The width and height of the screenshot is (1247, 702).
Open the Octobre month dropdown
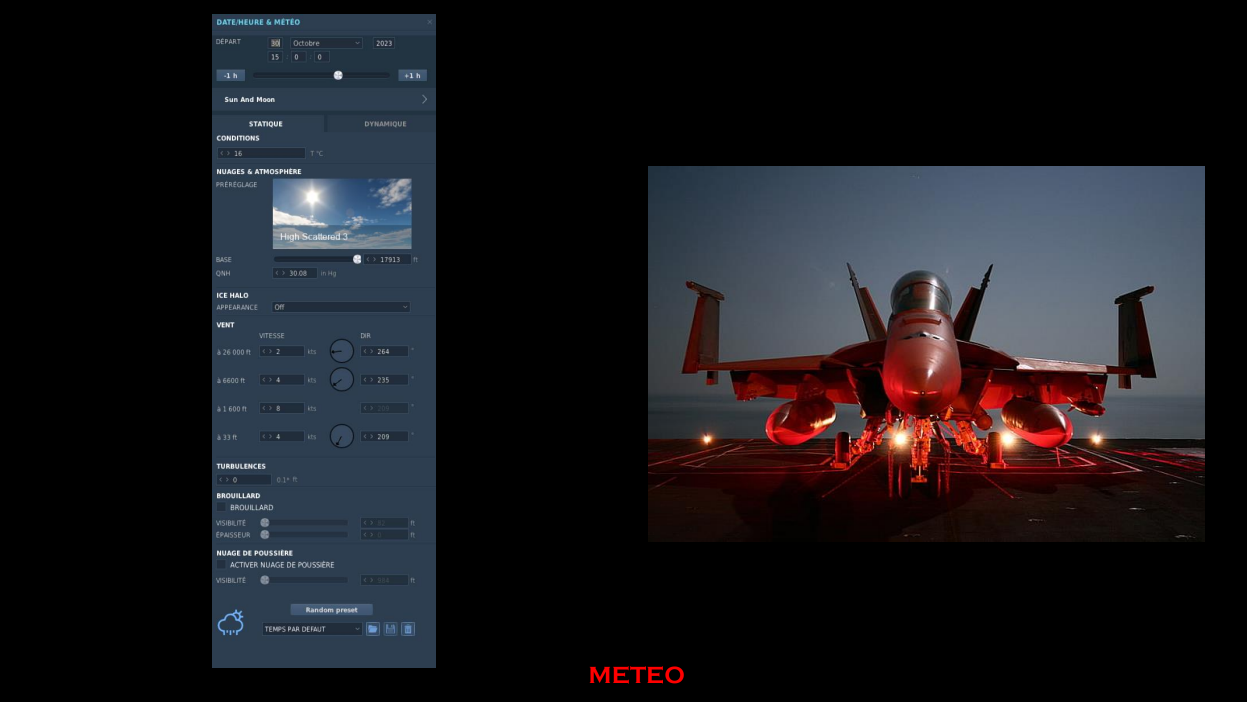point(326,43)
